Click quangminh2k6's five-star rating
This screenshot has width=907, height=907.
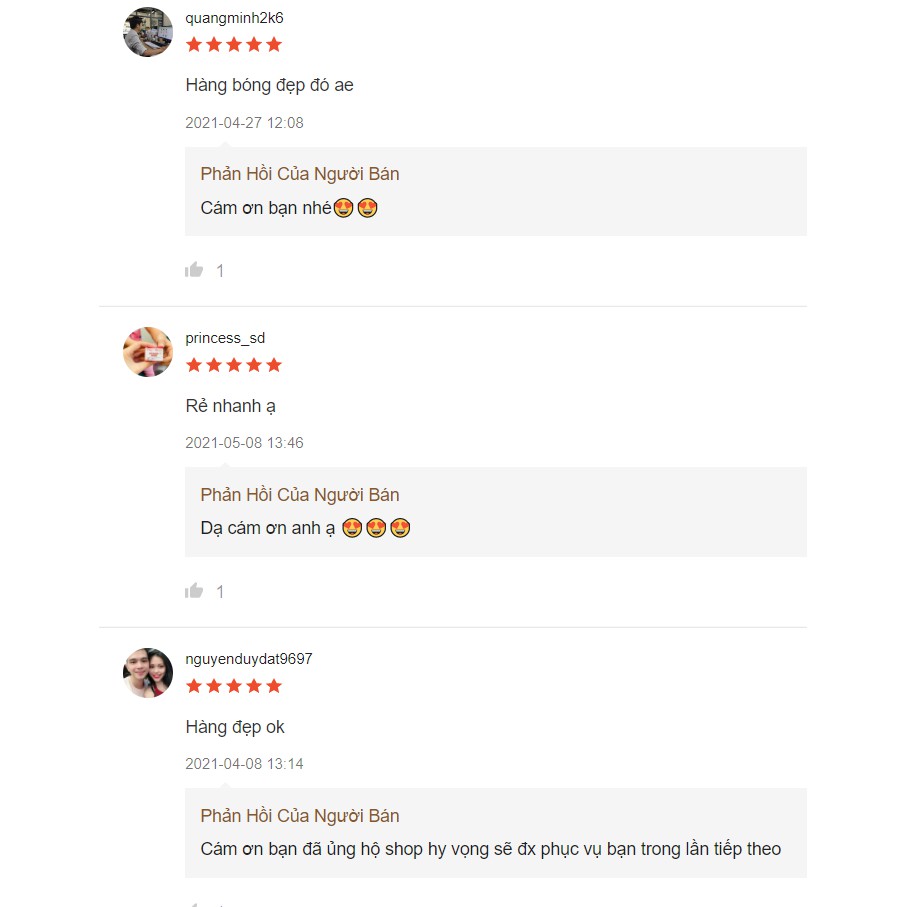(x=234, y=44)
